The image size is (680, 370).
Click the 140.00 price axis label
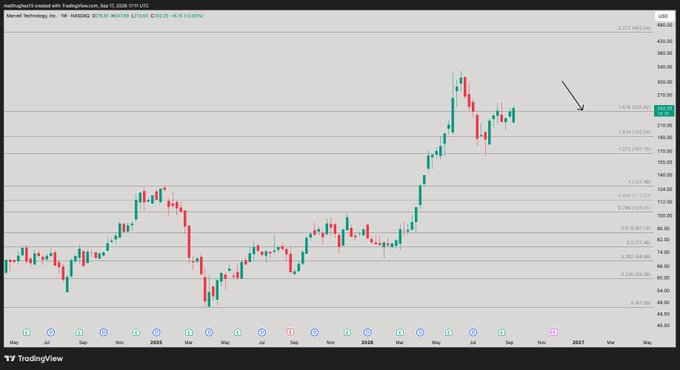coord(664,175)
